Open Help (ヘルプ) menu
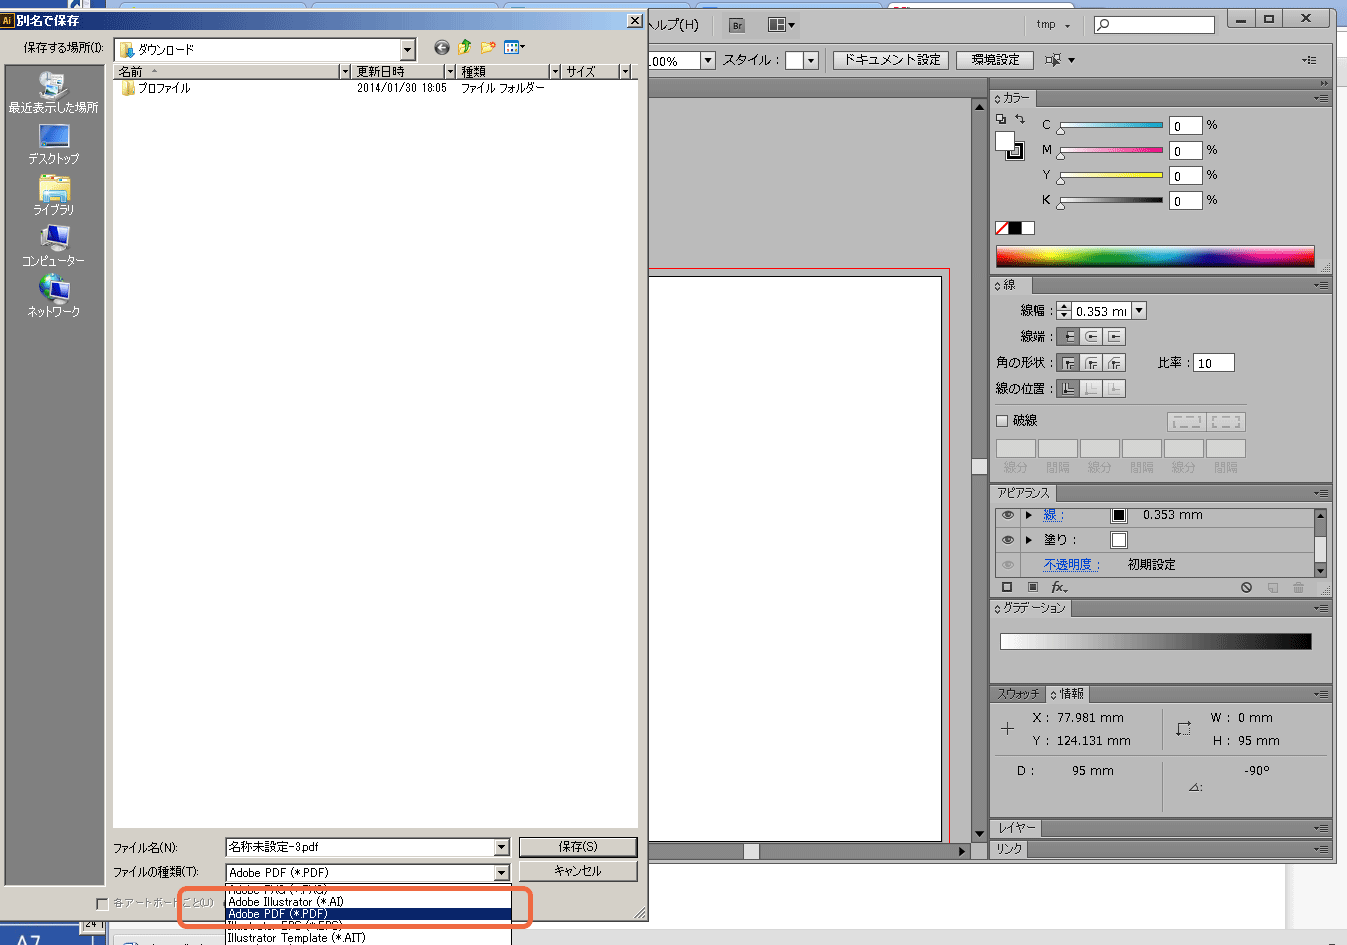Viewport: 1347px width, 945px height. (675, 25)
